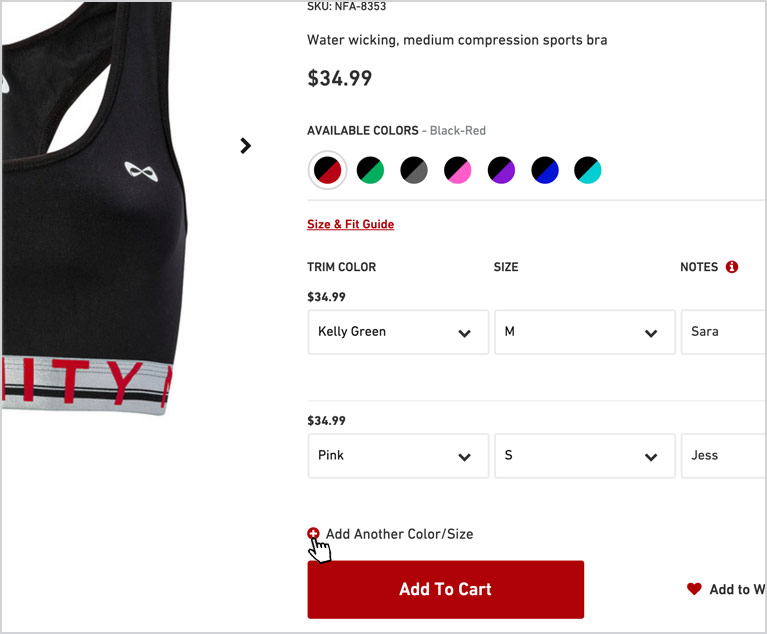Click the red plus icon for another color

point(313,533)
